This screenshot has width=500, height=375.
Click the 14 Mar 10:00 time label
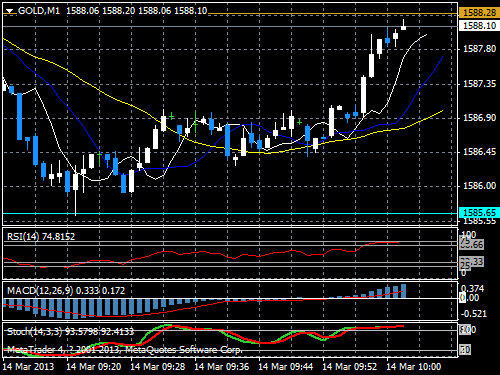(x=414, y=367)
